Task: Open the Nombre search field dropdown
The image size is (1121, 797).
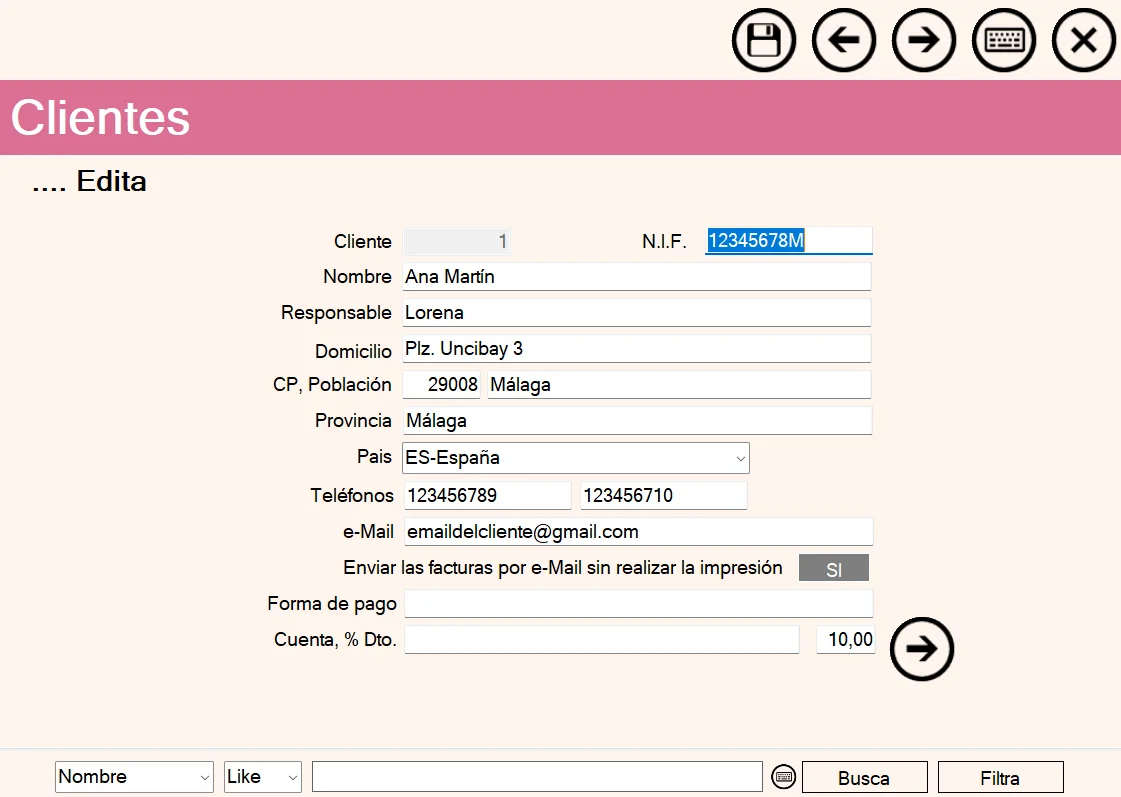Action: pyautogui.click(x=134, y=777)
